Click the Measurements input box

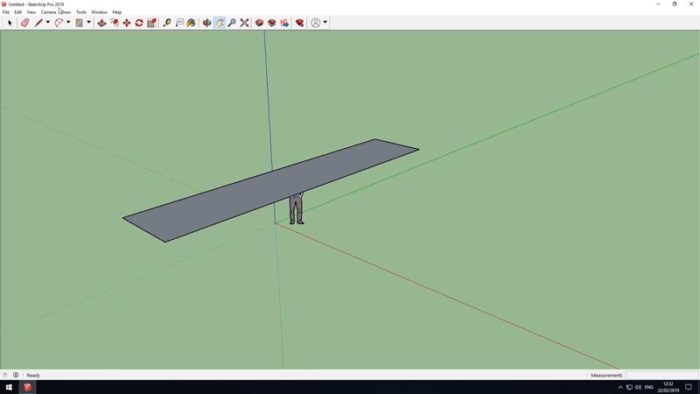pos(661,375)
